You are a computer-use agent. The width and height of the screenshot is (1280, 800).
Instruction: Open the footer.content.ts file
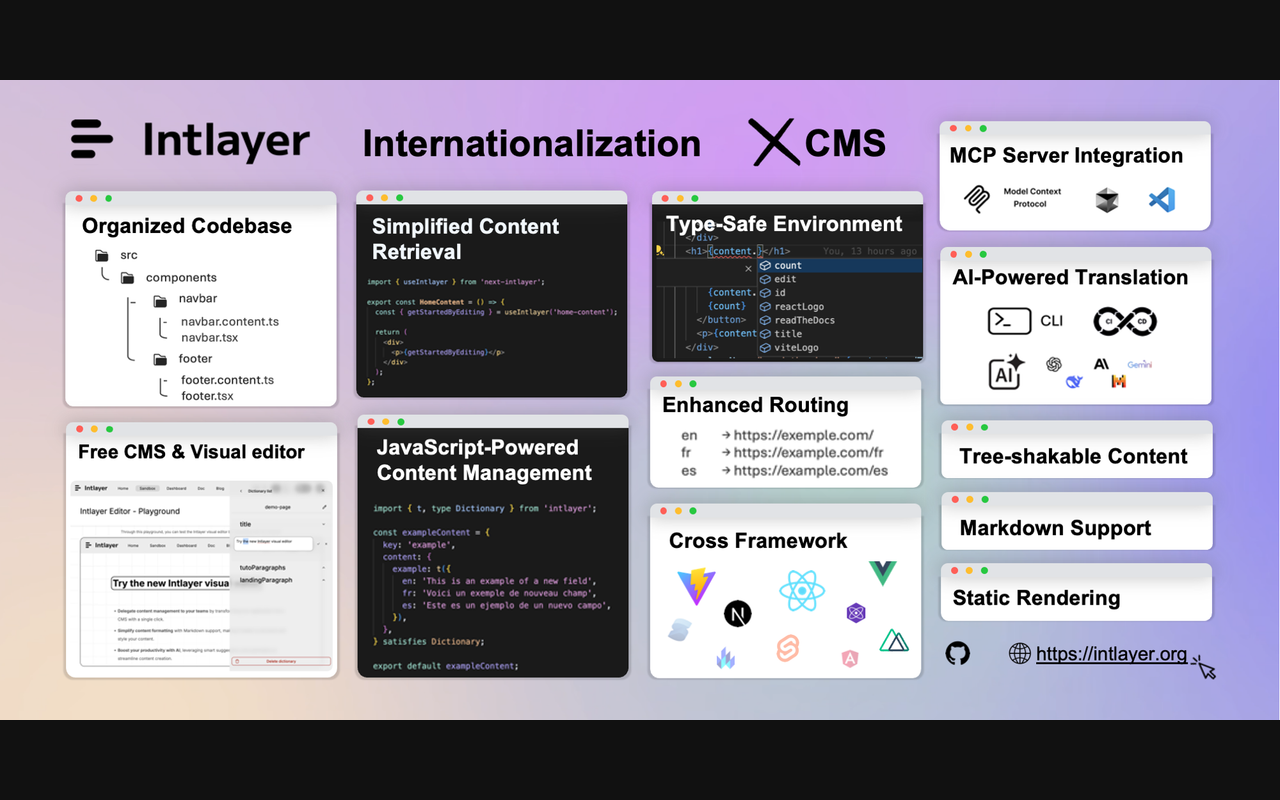coord(227,380)
